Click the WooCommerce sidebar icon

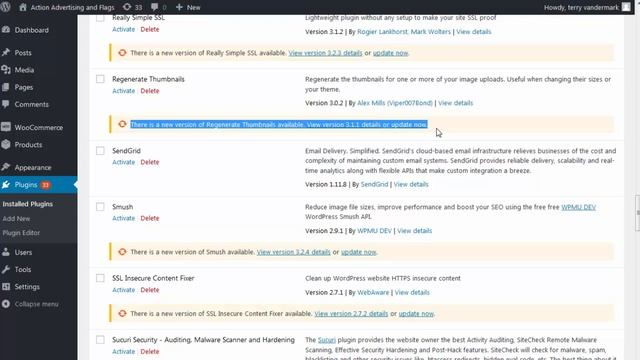pos(6,127)
